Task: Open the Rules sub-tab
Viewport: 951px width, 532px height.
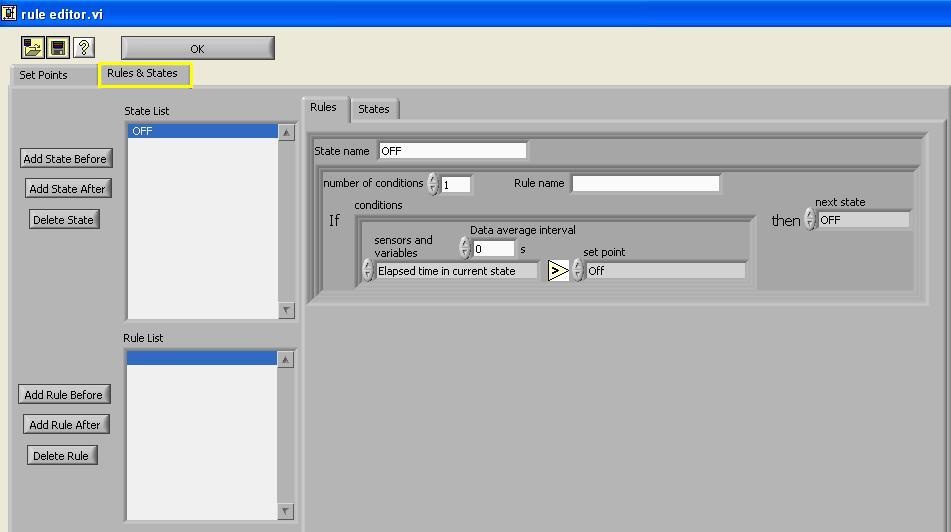Action: click(324, 107)
